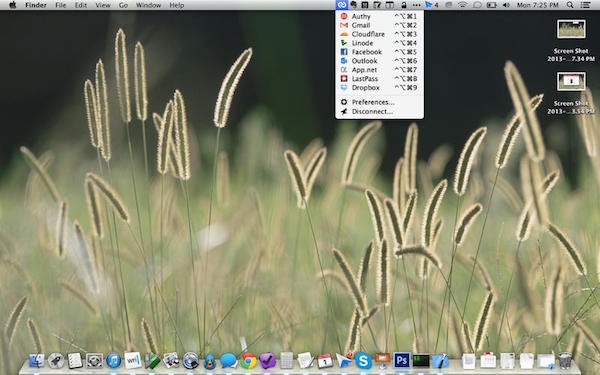
Task: Open the Finder icon in the dock
Action: pyautogui.click(x=37, y=360)
